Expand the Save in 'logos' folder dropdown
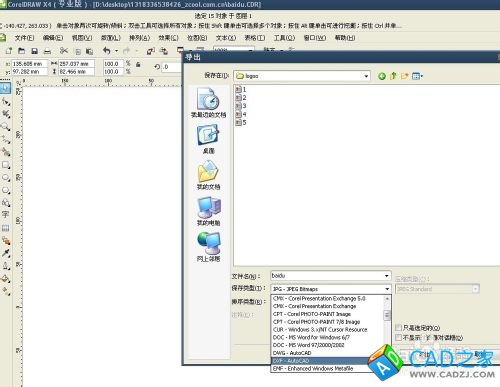Image resolution: width=500 pixels, height=387 pixels. tap(366, 76)
